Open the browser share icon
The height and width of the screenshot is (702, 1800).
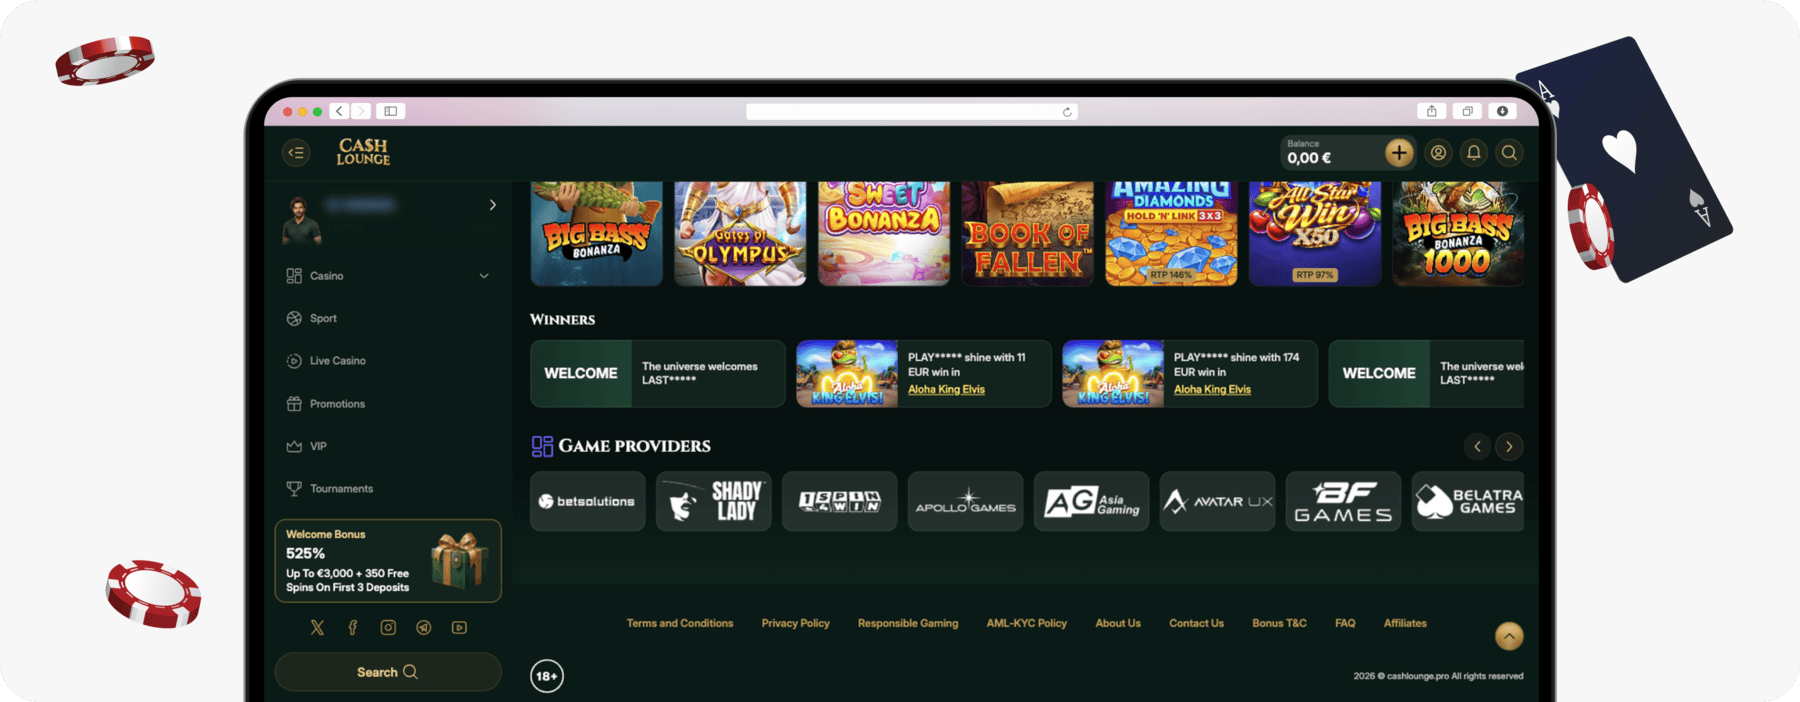(1432, 111)
